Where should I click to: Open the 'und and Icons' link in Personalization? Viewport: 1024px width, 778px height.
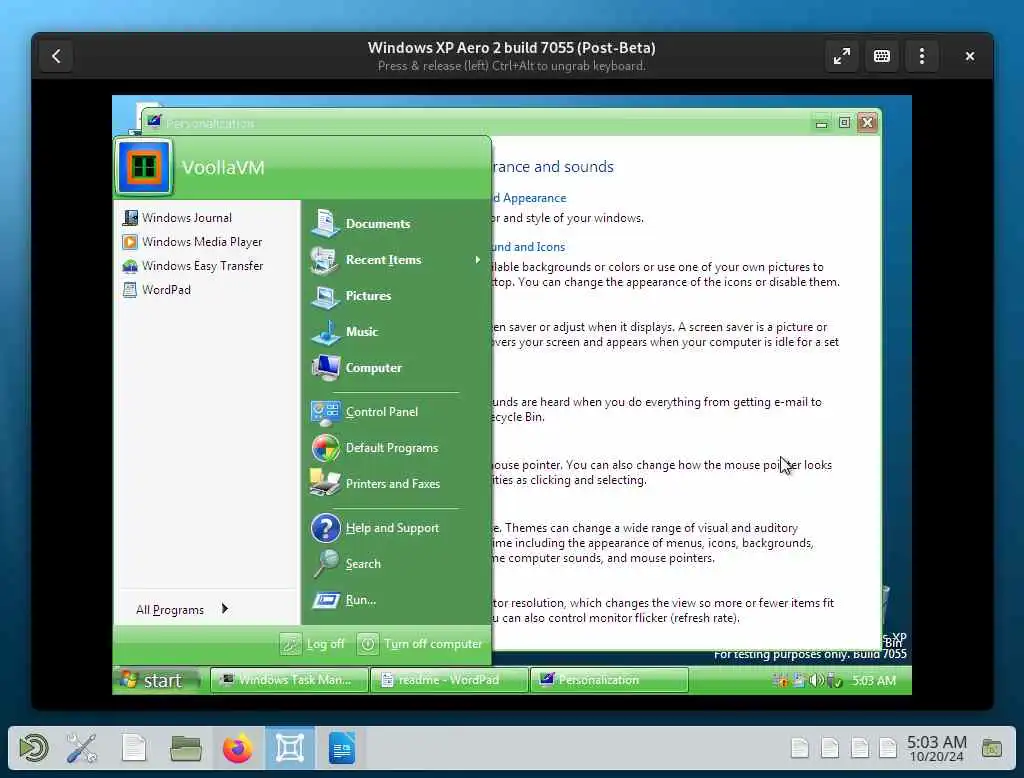point(528,247)
